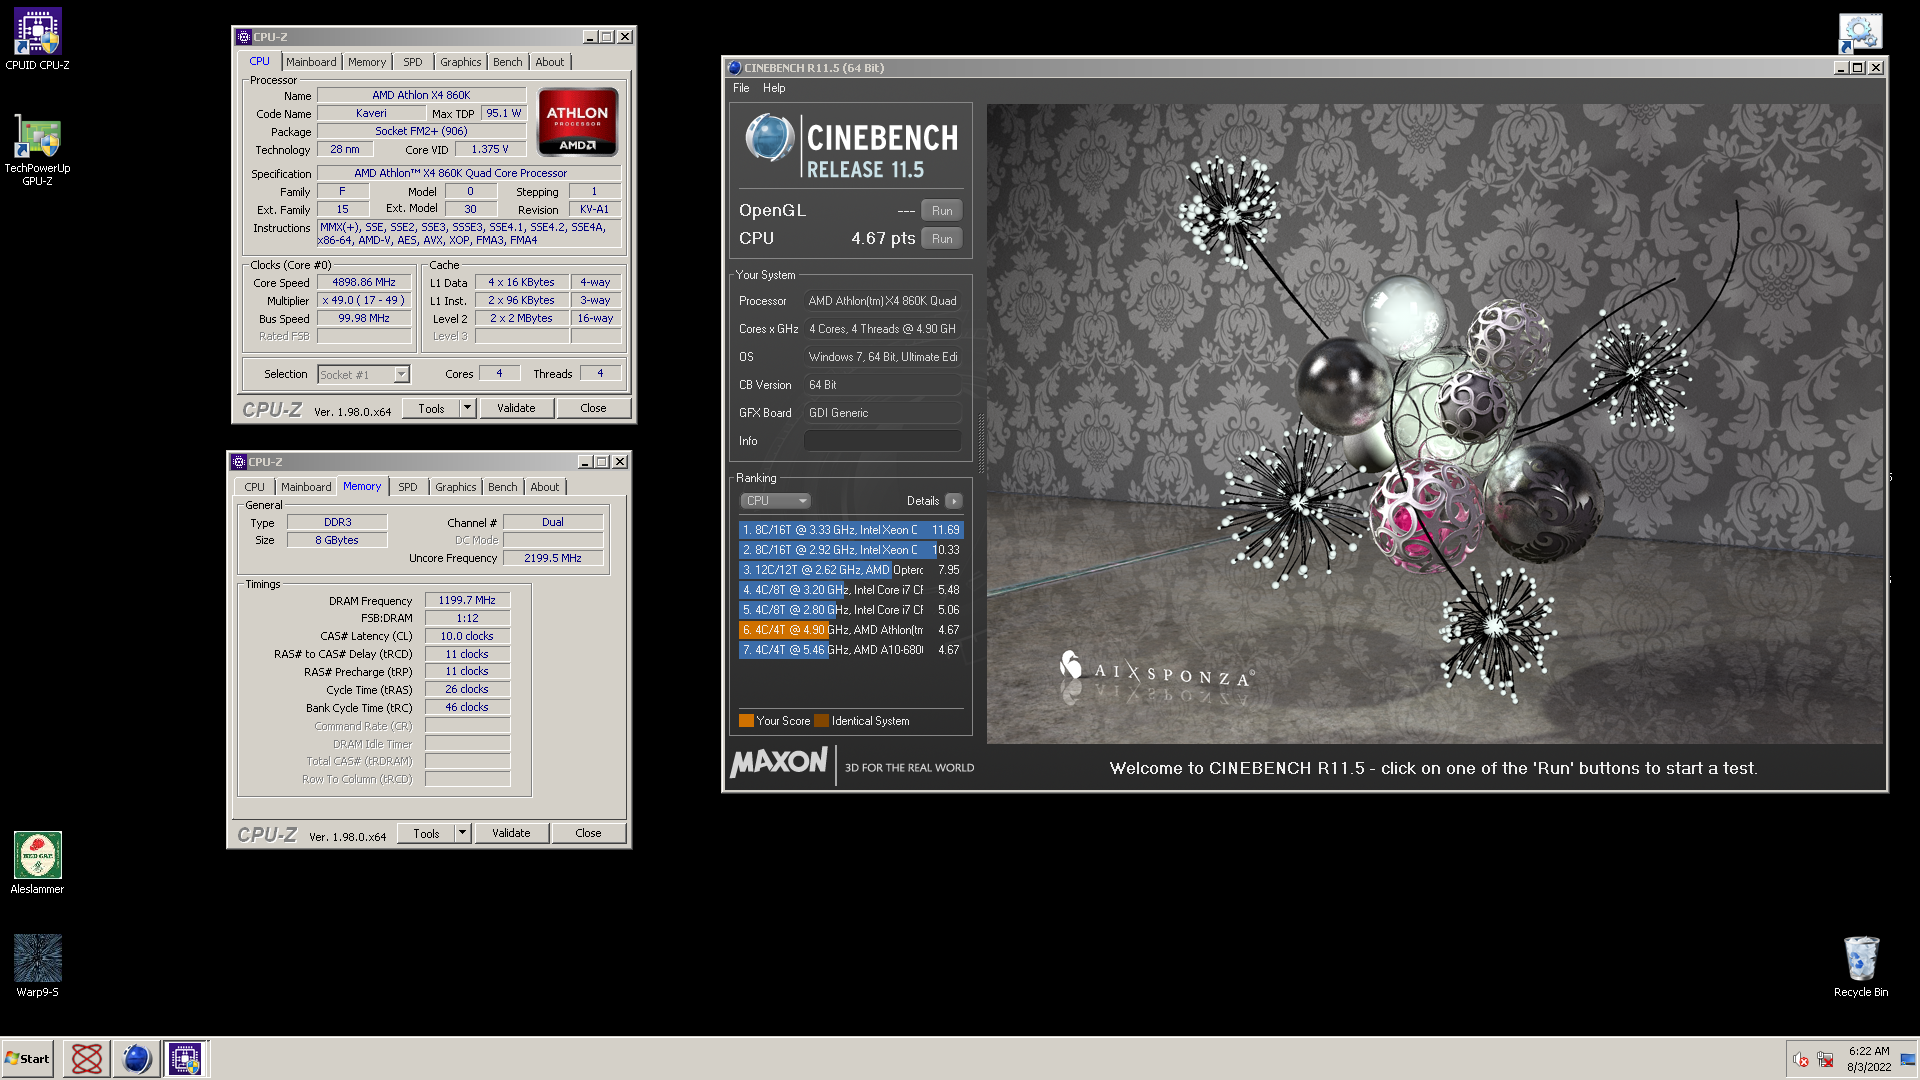This screenshot has height=1080, width=1920.
Task: Click the CPU-Z taskbar icon
Action: pos(185,1058)
